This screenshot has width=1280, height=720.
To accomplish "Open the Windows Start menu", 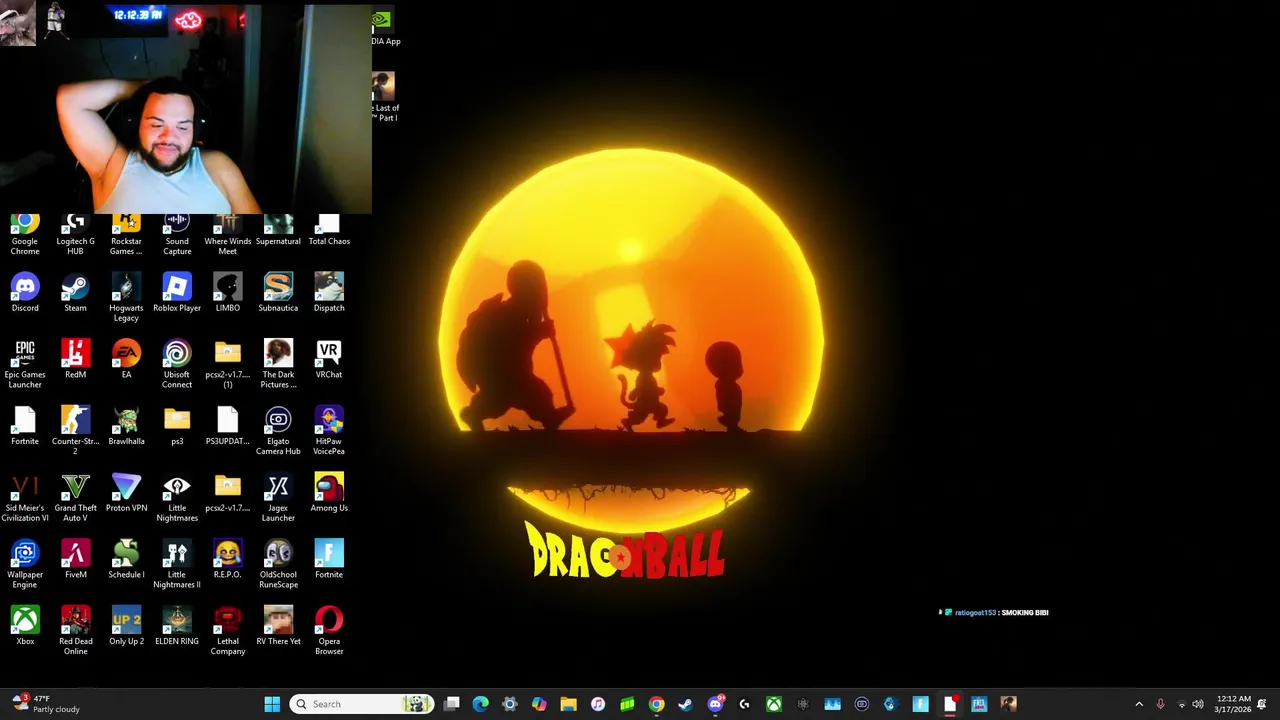I will pos(272,704).
